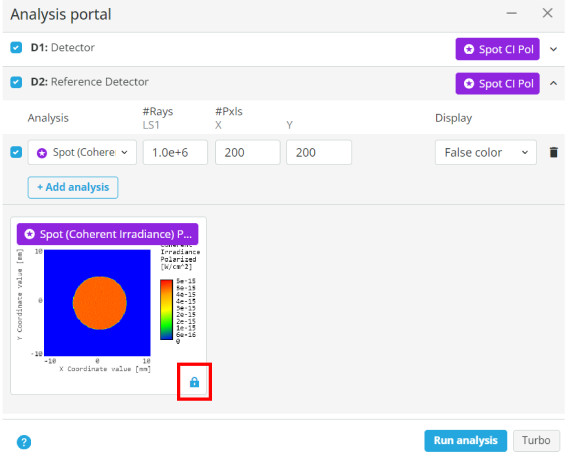Expand the D1 Detector section chevron
Screen dimensions: 568x461
coord(553,49)
